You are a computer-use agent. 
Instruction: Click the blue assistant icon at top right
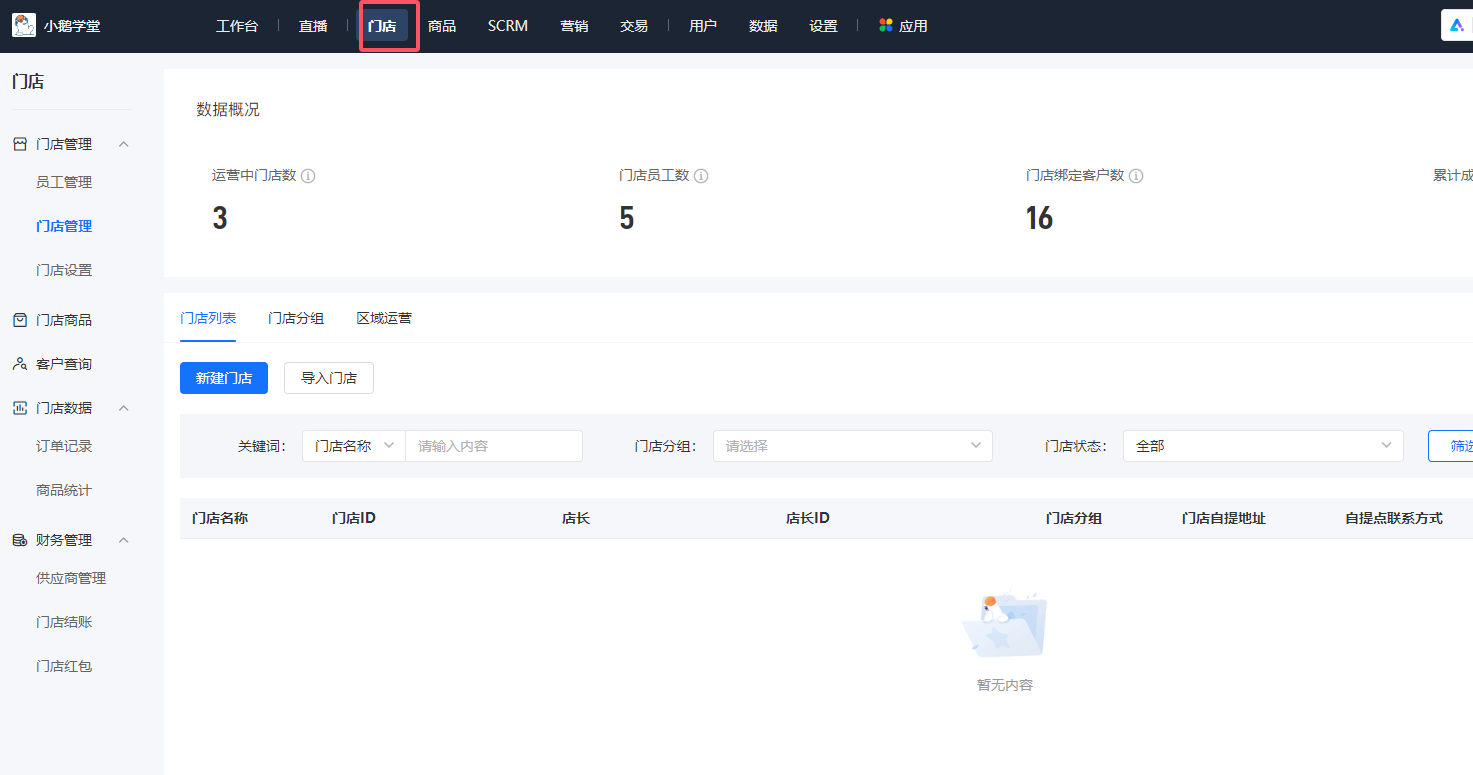coord(1456,25)
